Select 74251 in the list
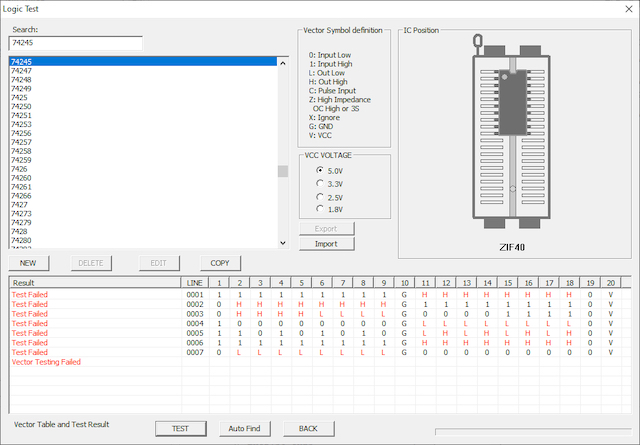 pyautogui.click(x=21, y=116)
